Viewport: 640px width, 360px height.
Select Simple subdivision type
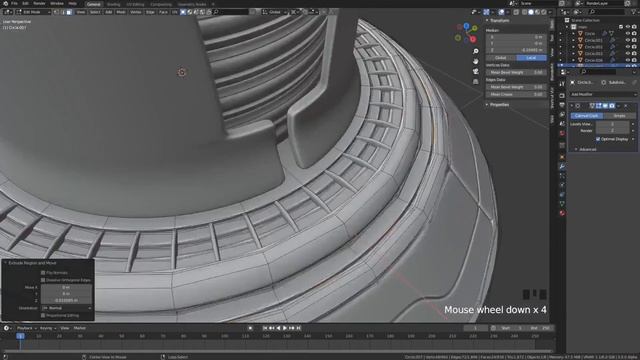click(x=619, y=116)
